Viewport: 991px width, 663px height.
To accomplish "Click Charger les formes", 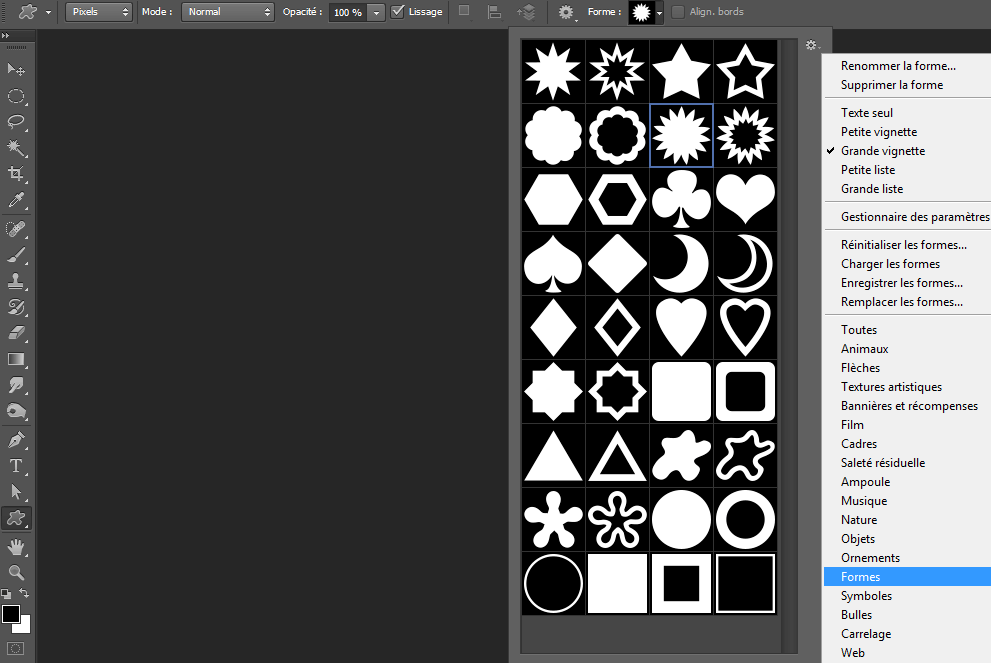I will (891, 264).
